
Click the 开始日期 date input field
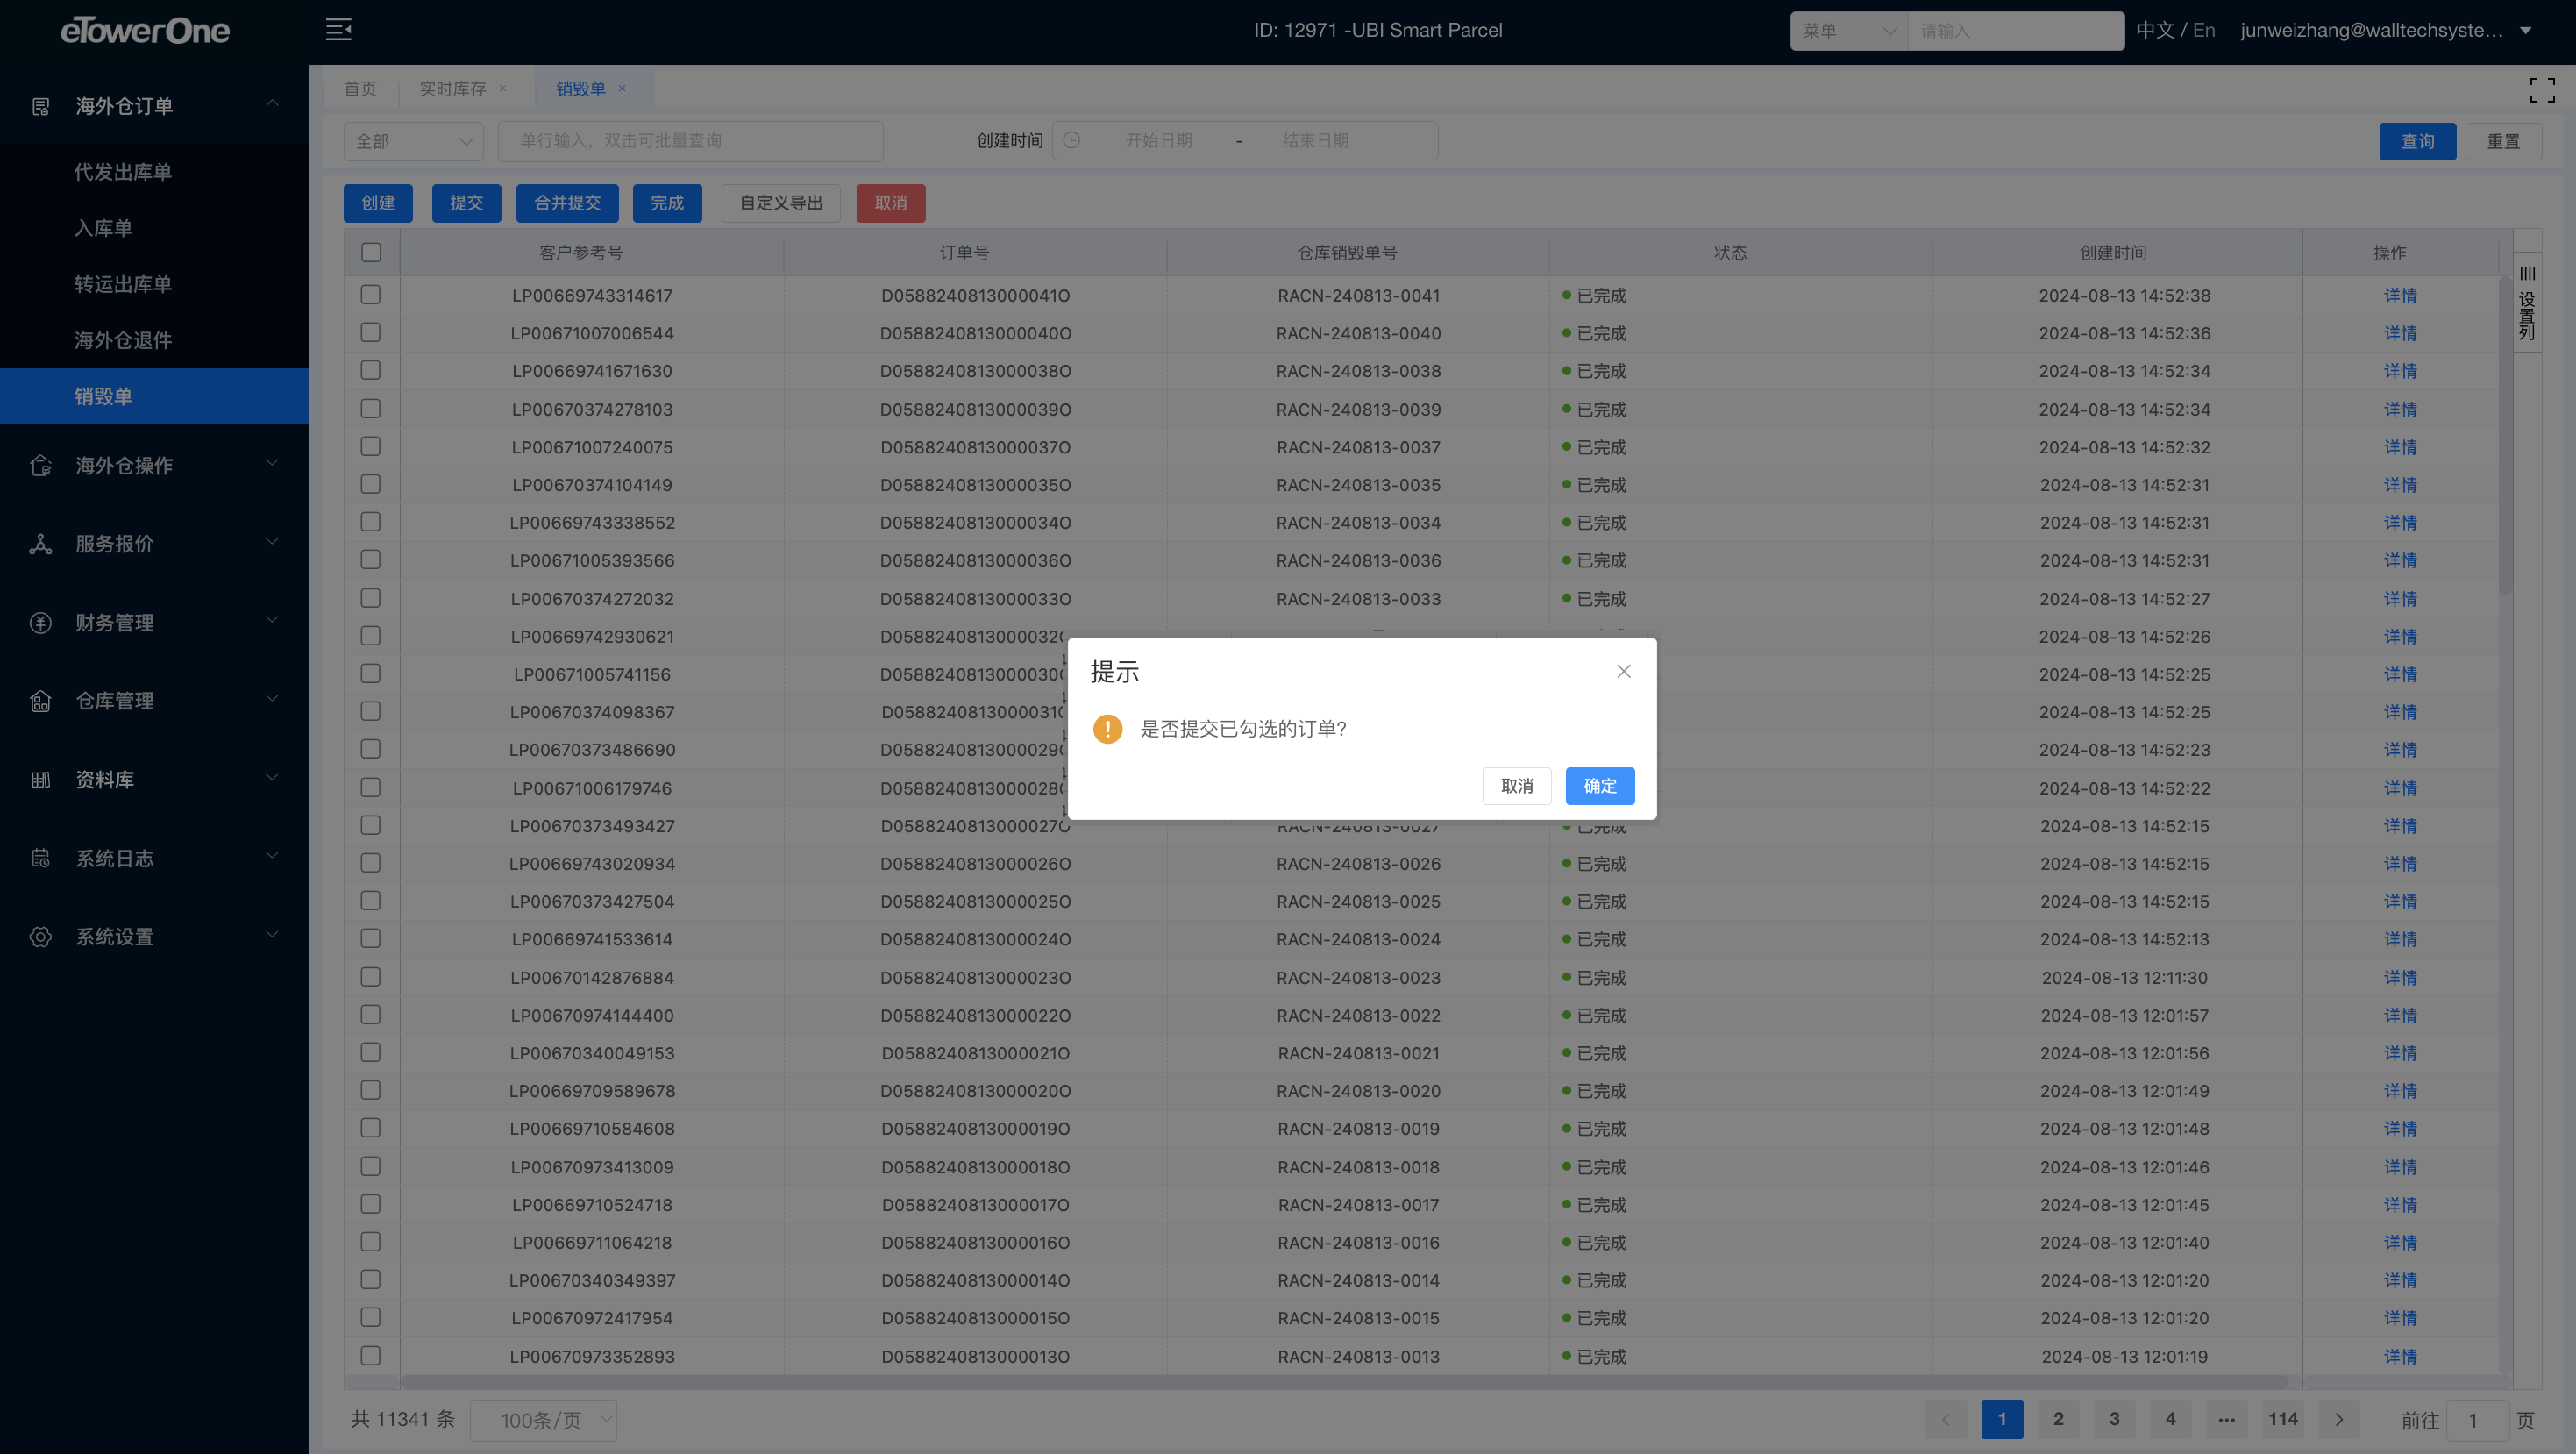pos(1158,141)
